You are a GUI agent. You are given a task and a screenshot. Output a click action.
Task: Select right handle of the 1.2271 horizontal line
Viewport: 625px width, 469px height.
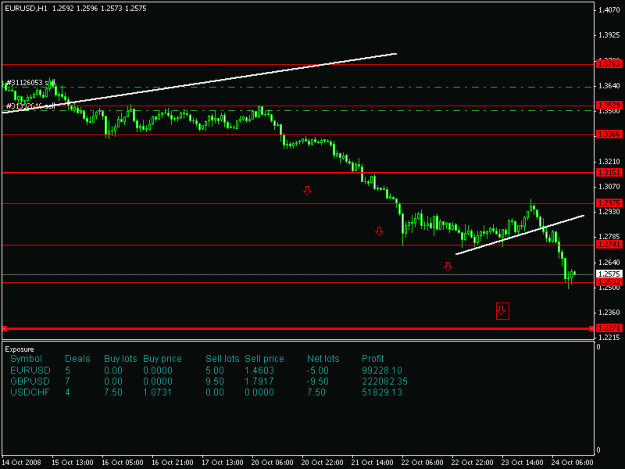(591, 329)
